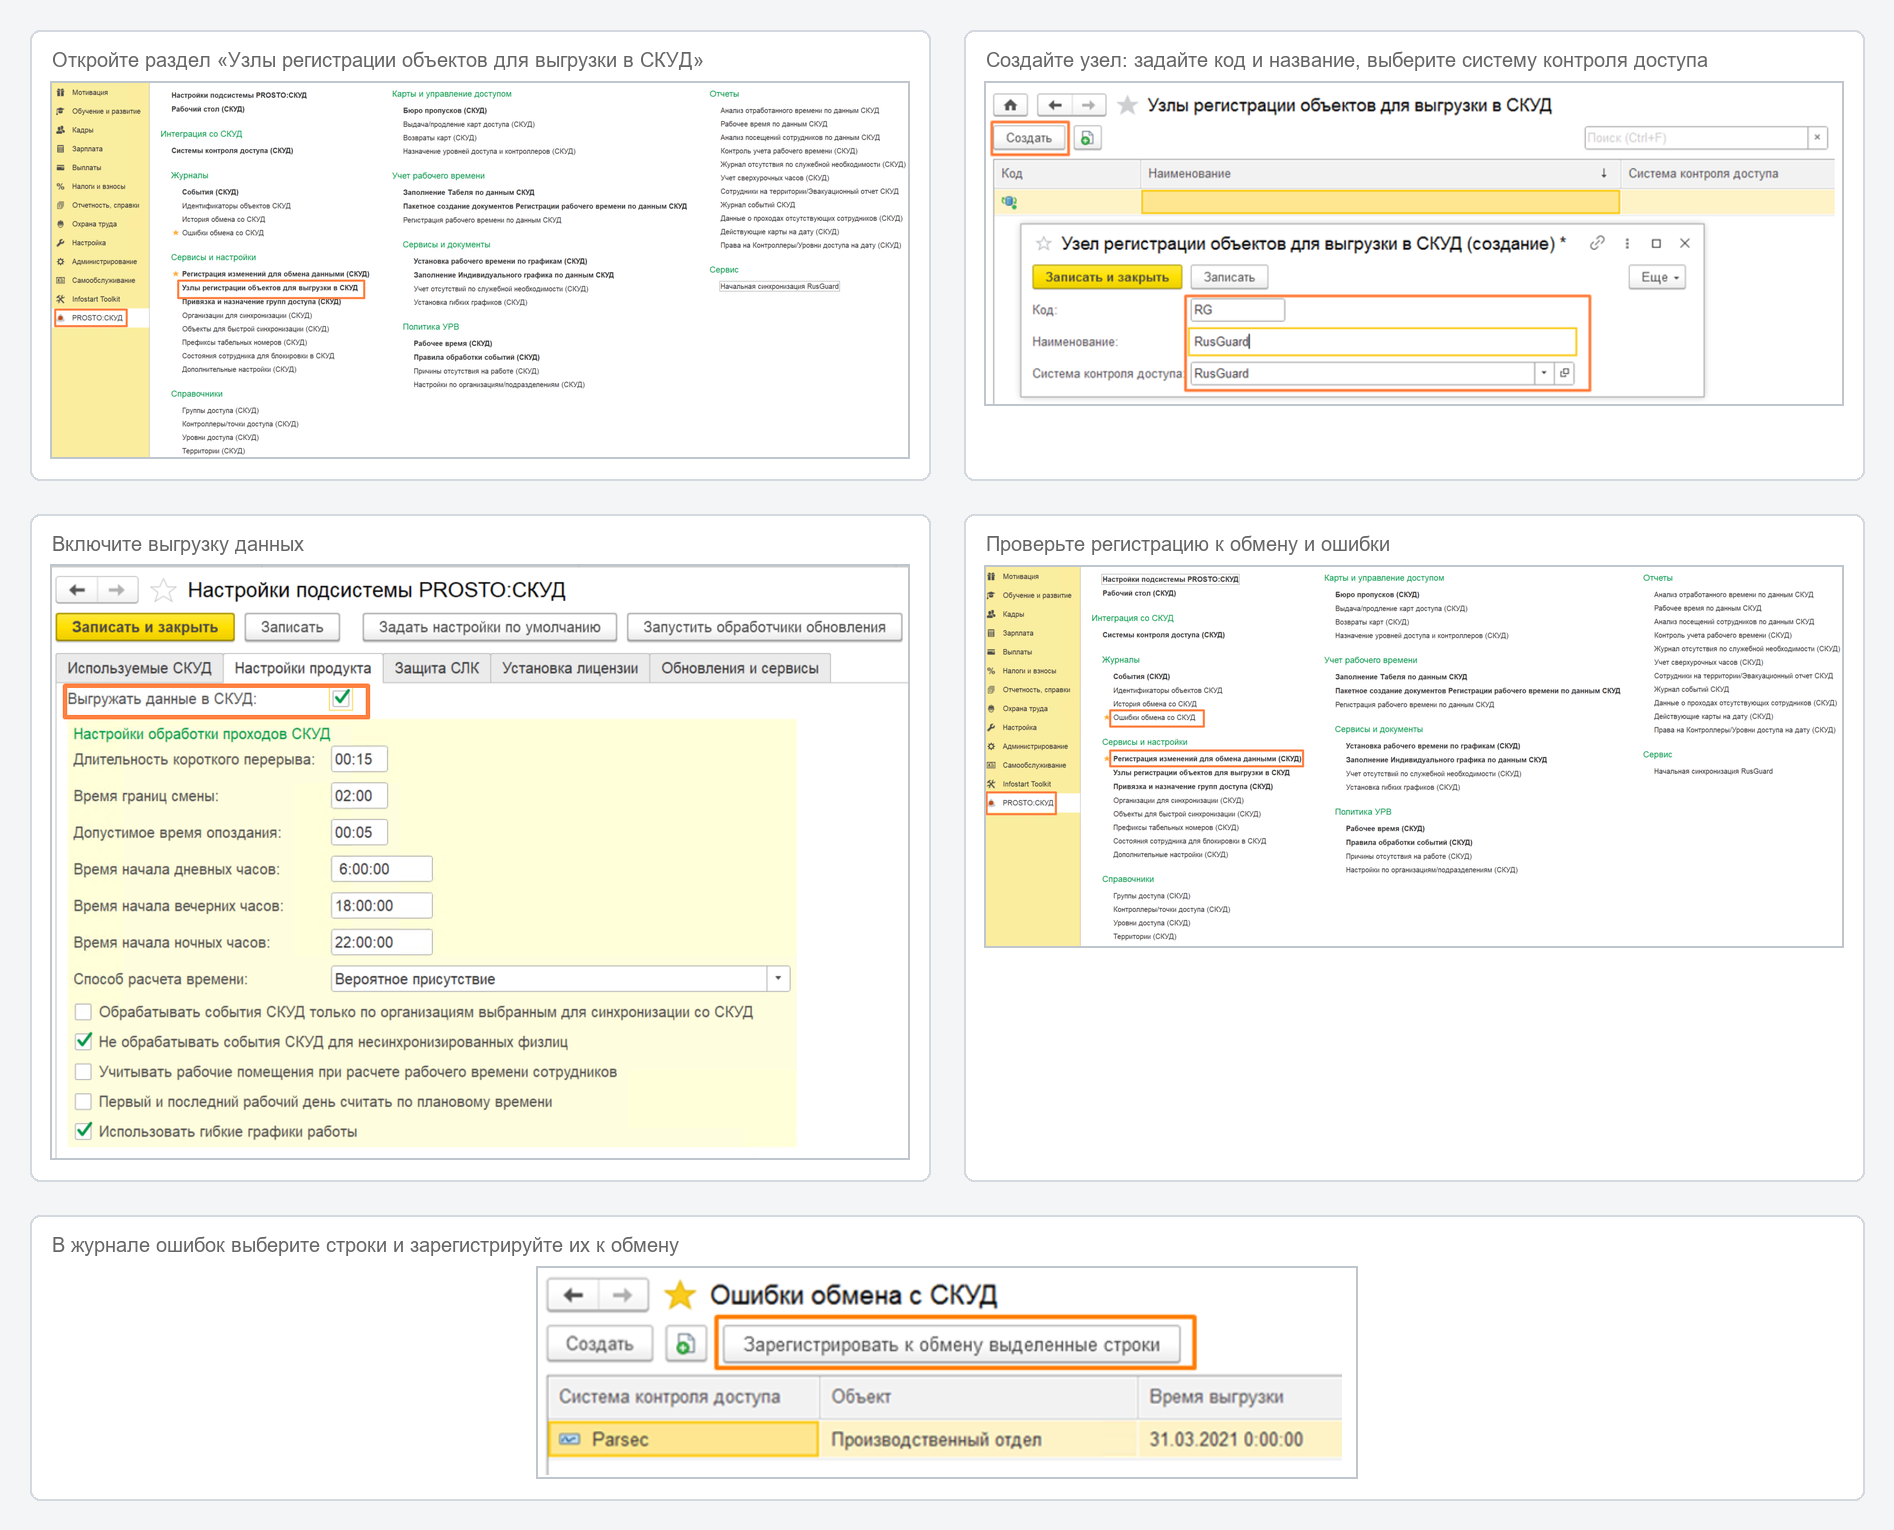Toggle Выгружать данные в СКУД checkbox
Screen dimensions: 1894x1530
point(342,698)
